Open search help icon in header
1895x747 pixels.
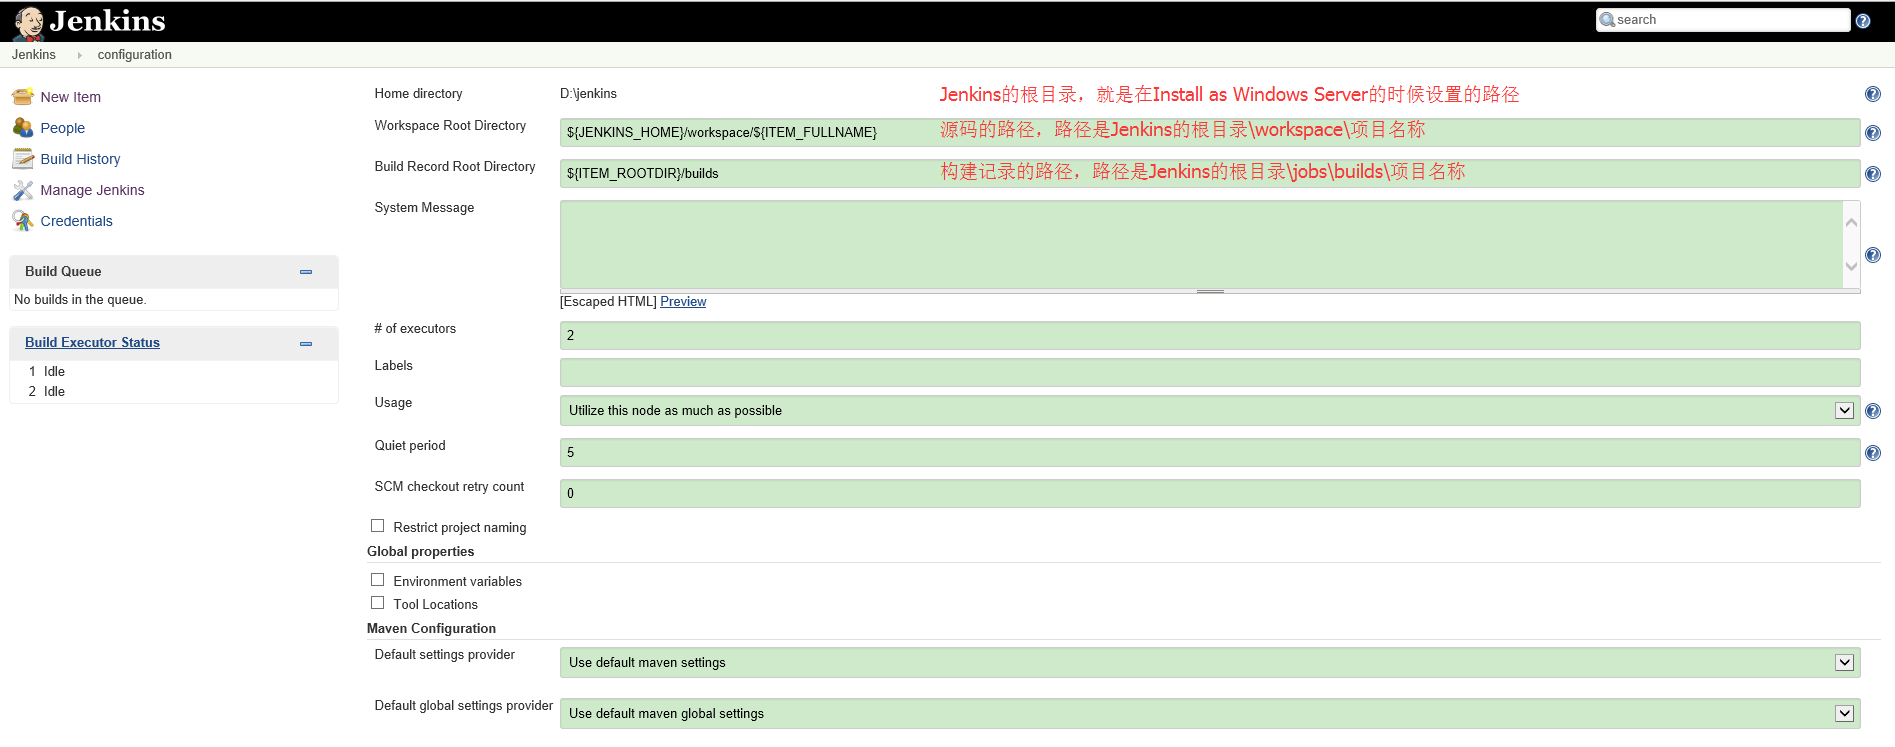tap(1863, 21)
